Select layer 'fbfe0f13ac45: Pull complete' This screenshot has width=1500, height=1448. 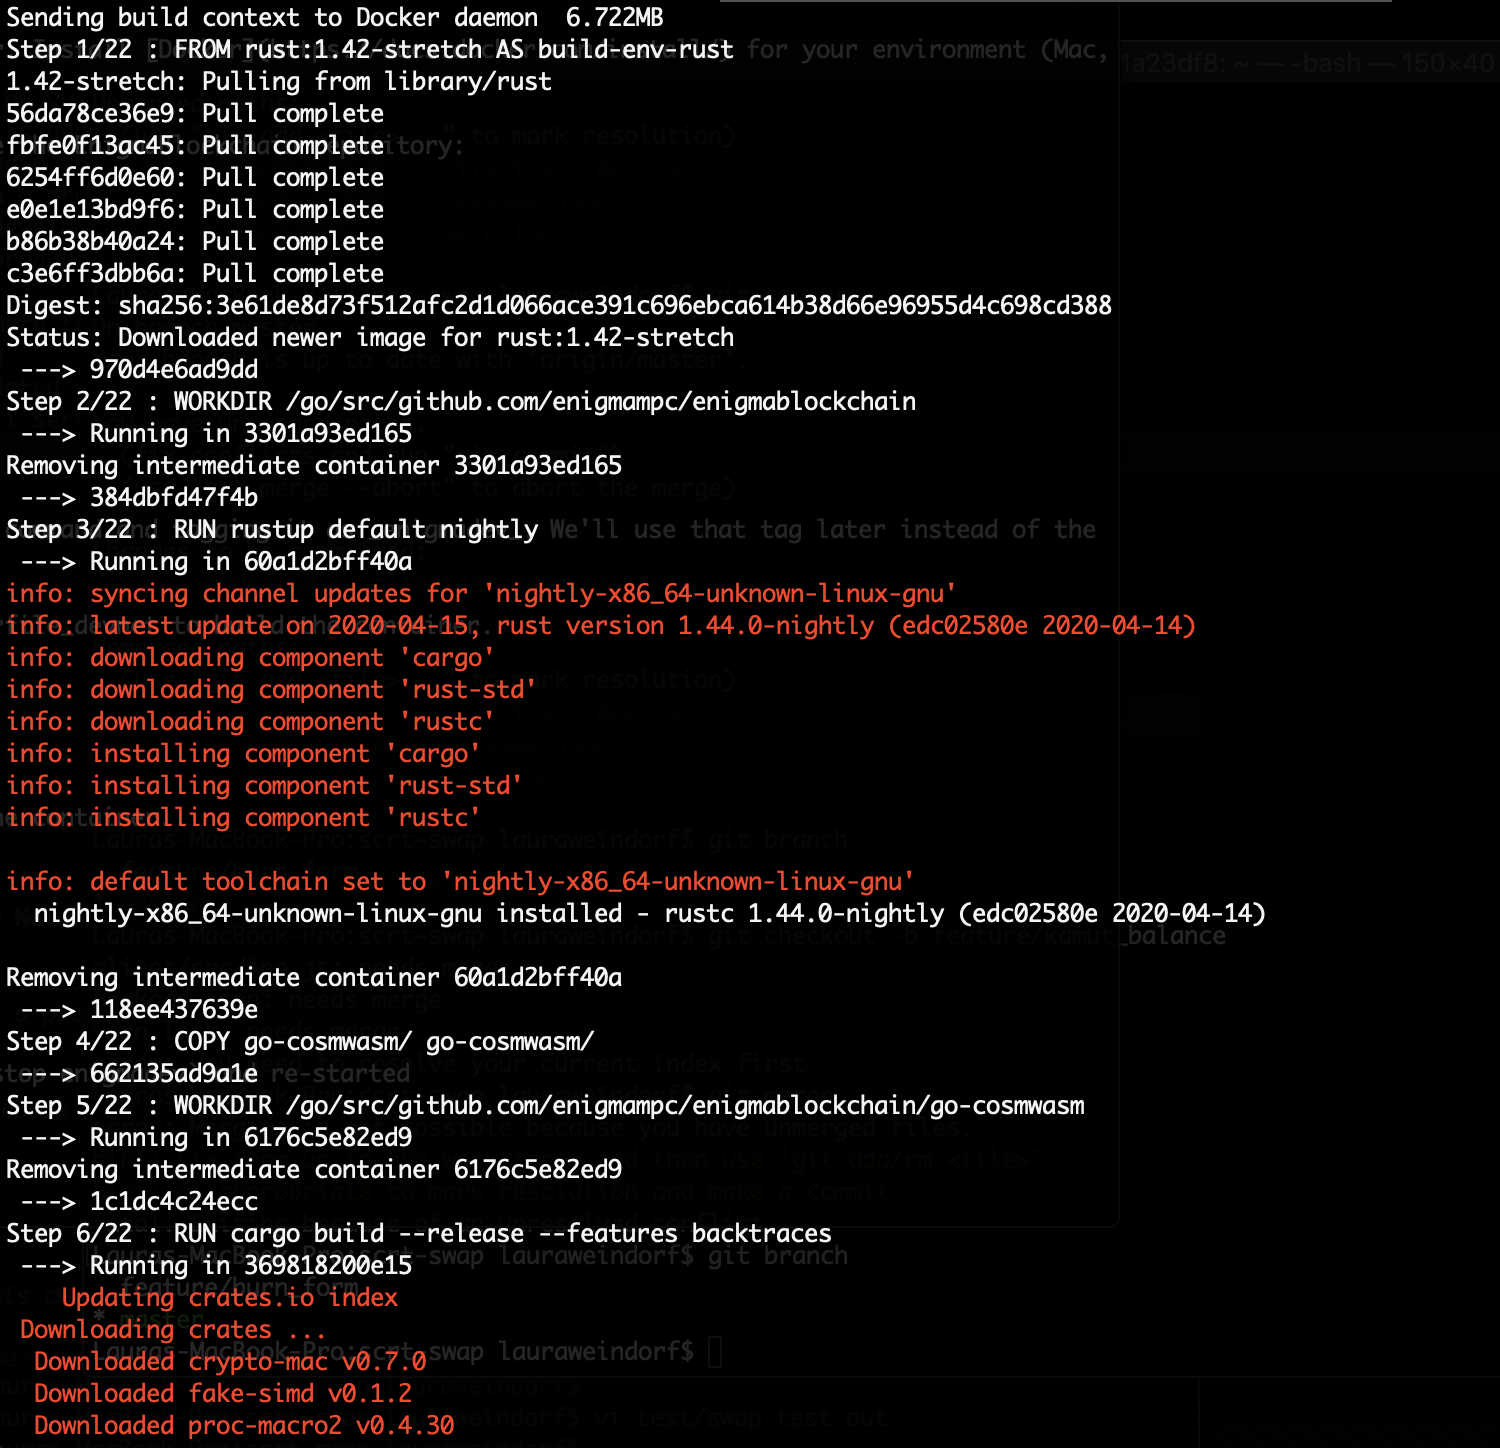tap(195, 146)
